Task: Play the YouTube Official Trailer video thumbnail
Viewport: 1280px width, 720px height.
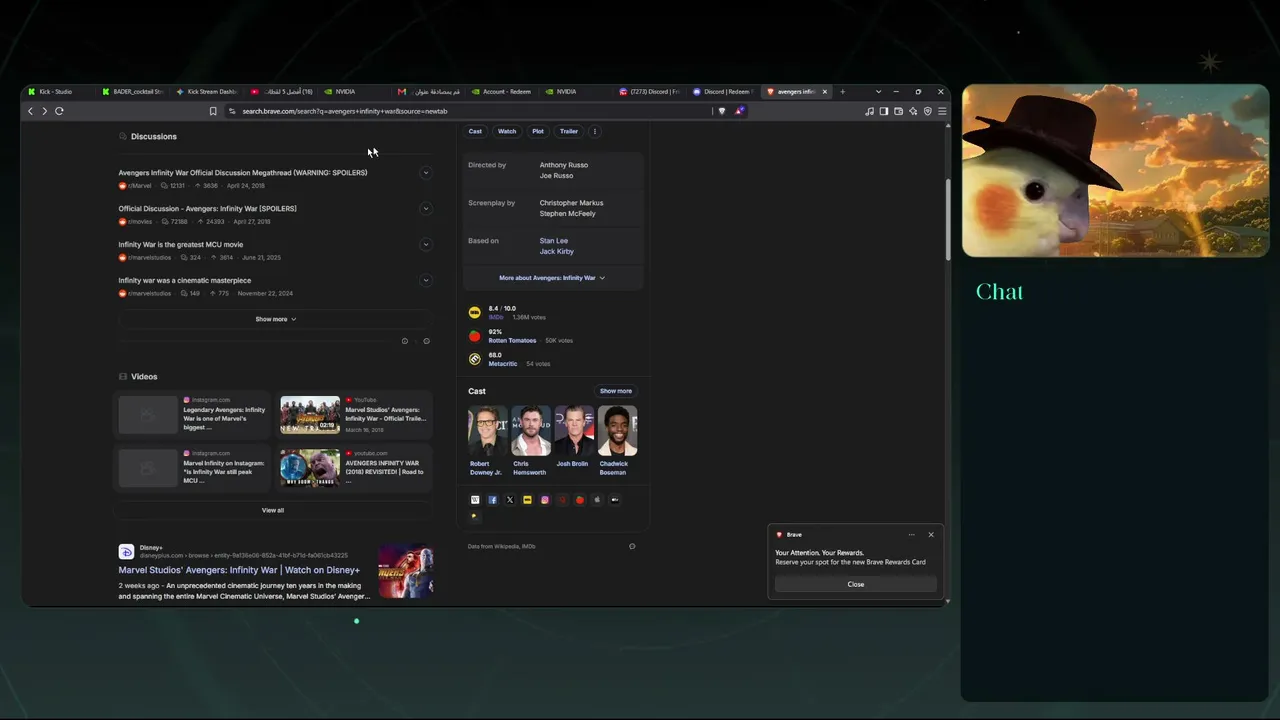Action: (x=310, y=415)
